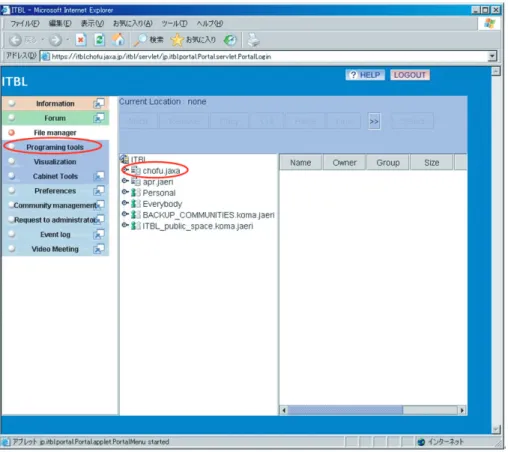Image resolution: width=508 pixels, height=452 pixels.
Task: Click the Owner column header
Action: click(x=344, y=163)
